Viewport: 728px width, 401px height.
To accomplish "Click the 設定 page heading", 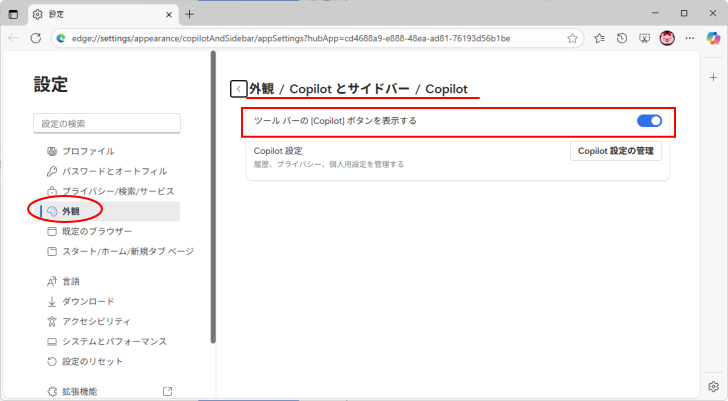I will [51, 84].
